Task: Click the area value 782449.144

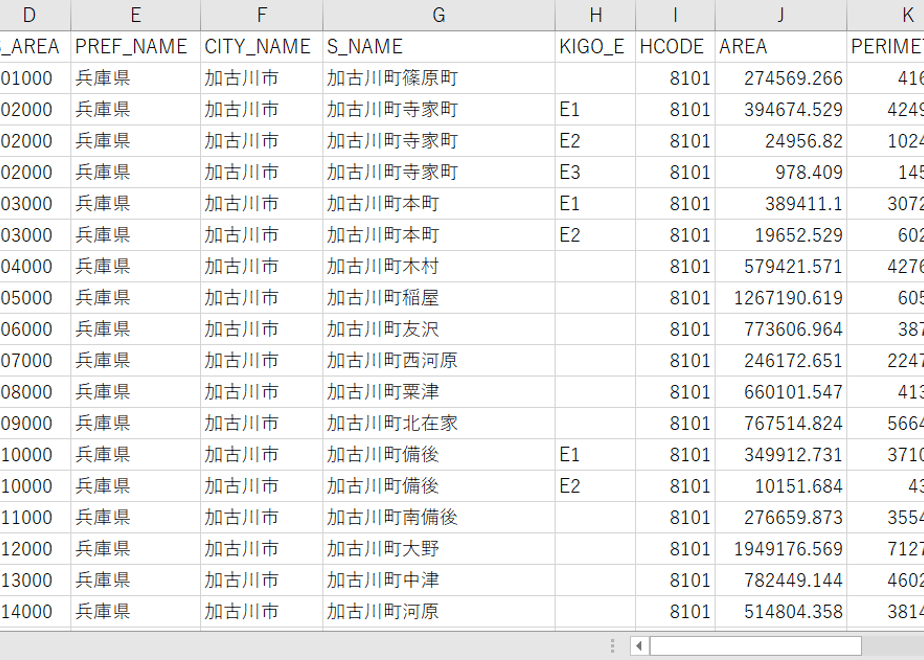Action: tap(781, 580)
